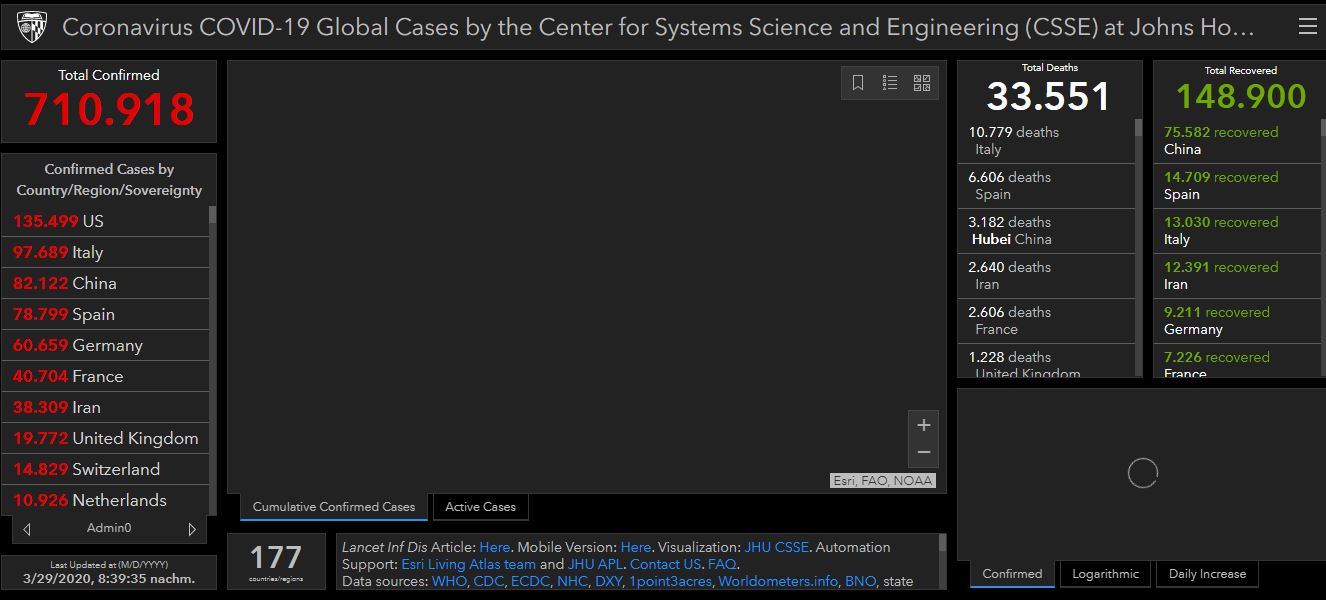Go to next admin level with right arrow

tap(192, 528)
